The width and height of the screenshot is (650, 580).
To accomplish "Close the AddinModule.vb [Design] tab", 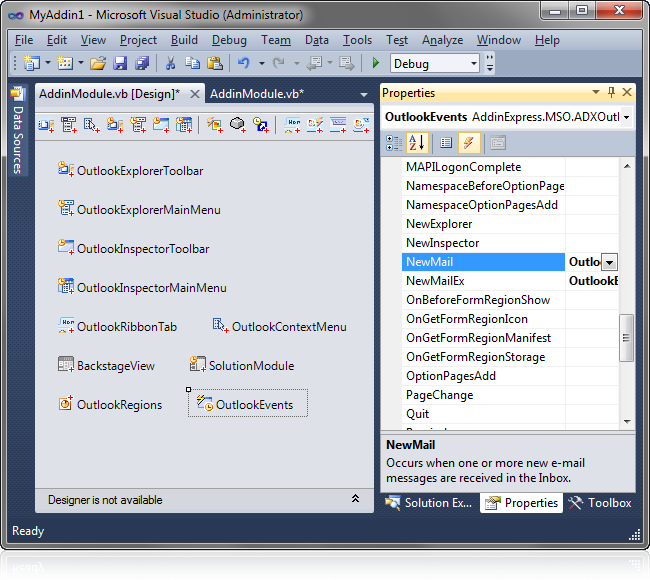I will click(195, 95).
